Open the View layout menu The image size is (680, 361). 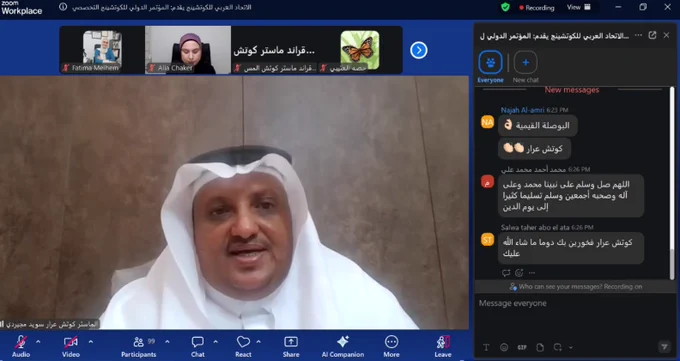[579, 7]
